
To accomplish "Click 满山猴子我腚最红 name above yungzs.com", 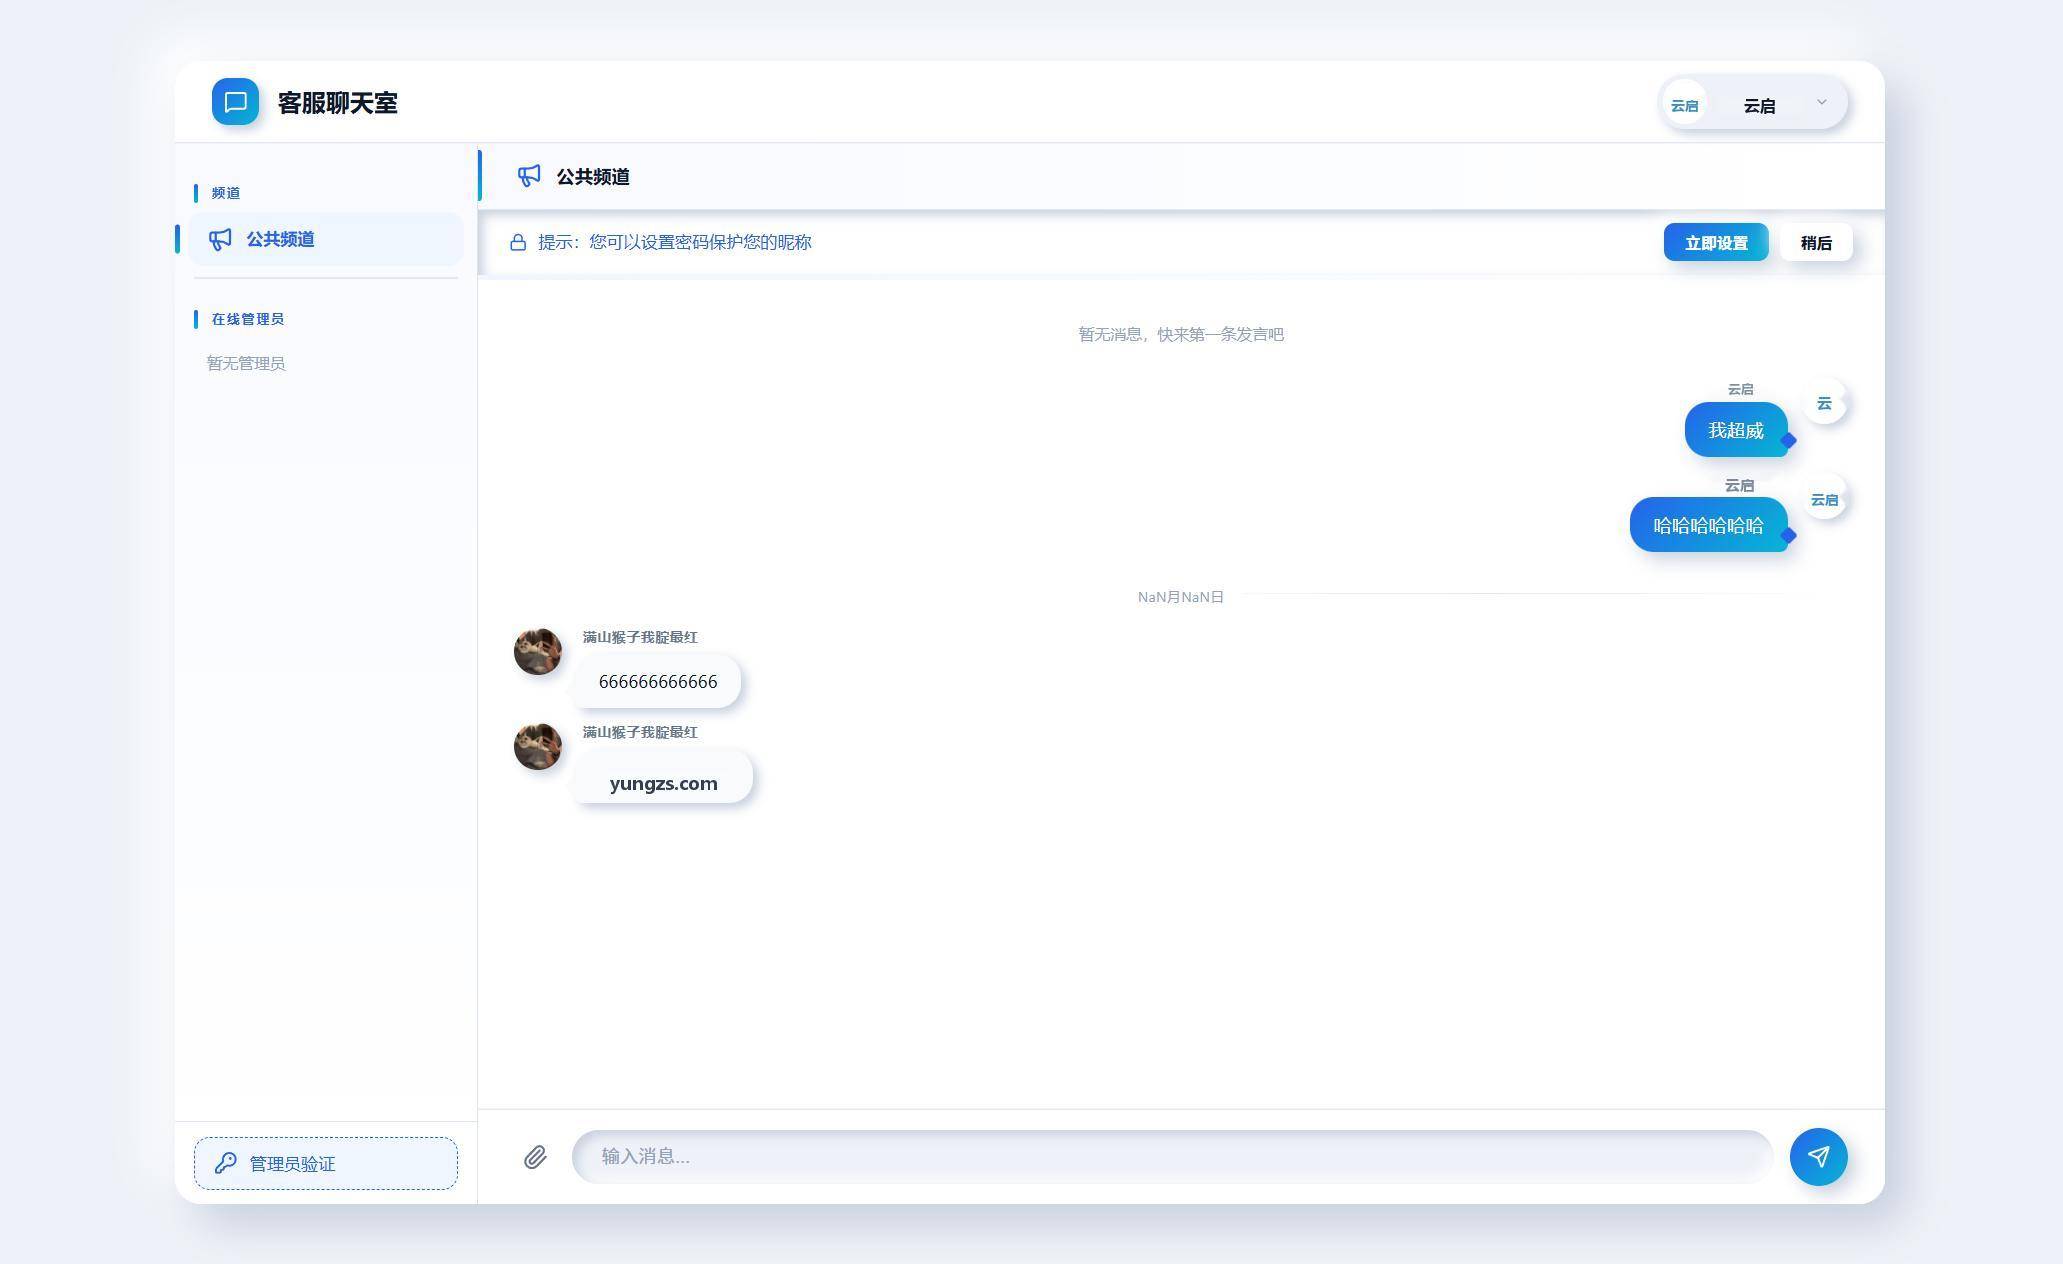I will [640, 732].
